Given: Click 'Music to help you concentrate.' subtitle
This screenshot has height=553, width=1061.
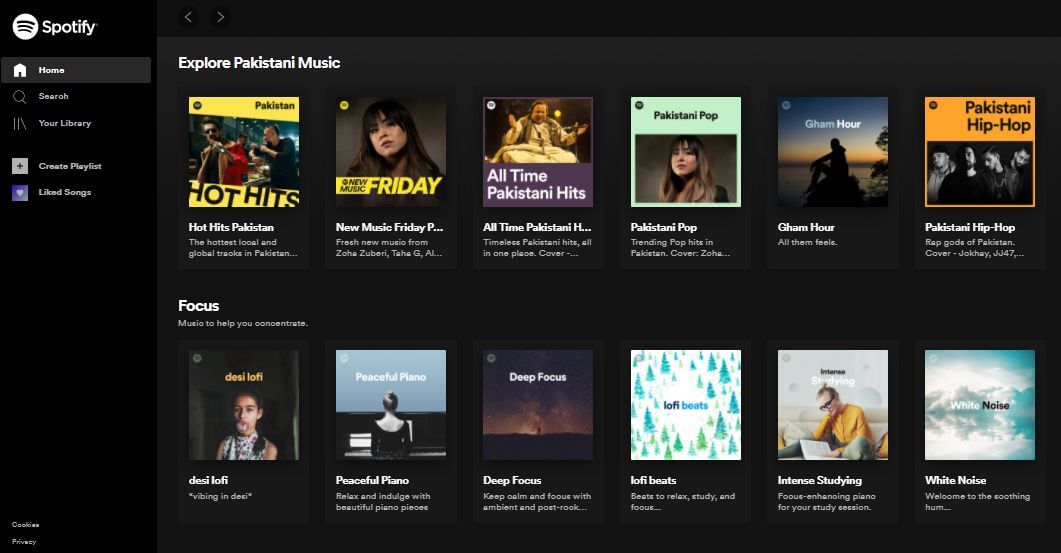Looking at the screenshot, I should pyautogui.click(x=243, y=324).
